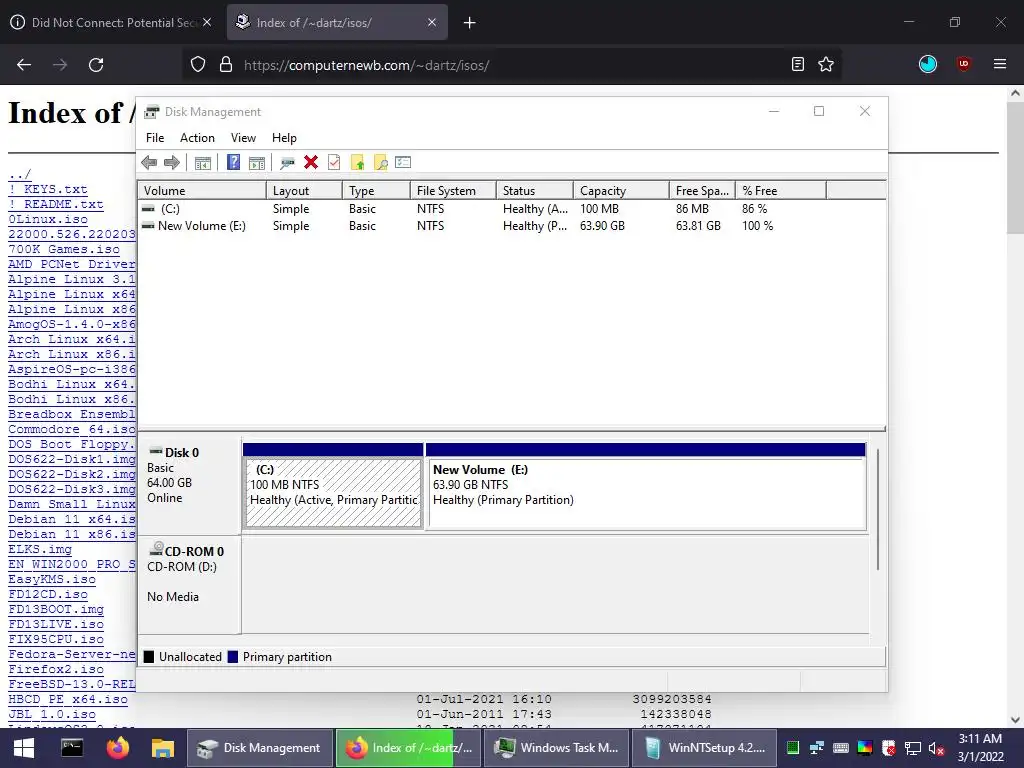The width and height of the screenshot is (1024, 768).
Task: Open the HBCD_PE_x64.iso link
Action: (x=68, y=699)
